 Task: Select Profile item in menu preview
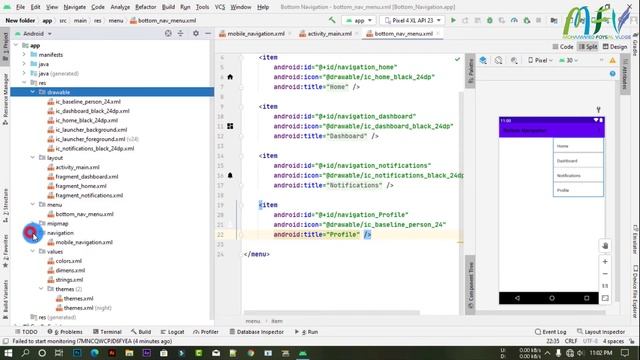578,190
